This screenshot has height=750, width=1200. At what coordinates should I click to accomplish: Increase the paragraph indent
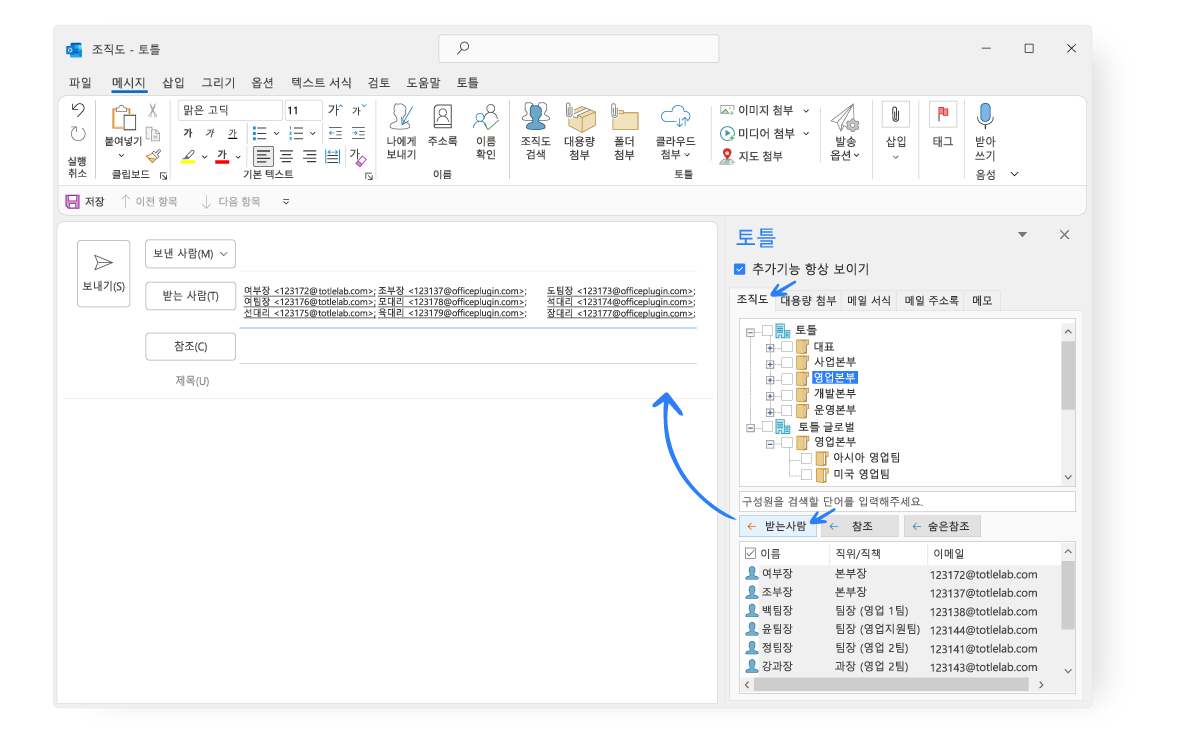point(360,133)
